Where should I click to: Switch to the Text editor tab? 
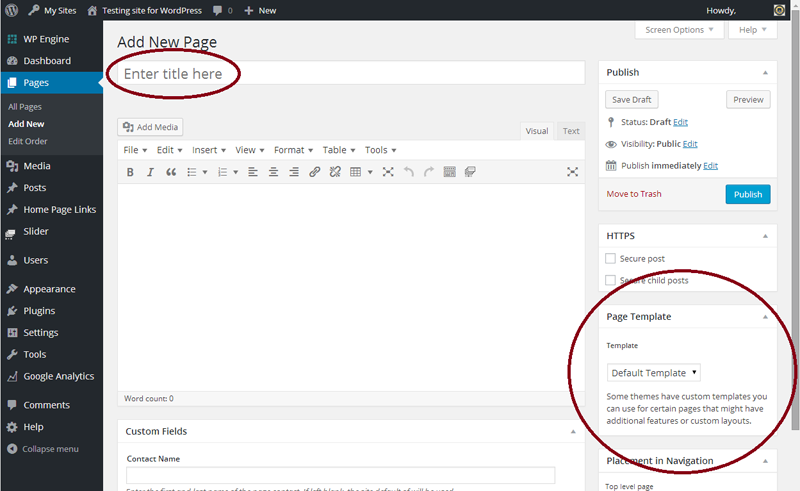pyautogui.click(x=571, y=131)
